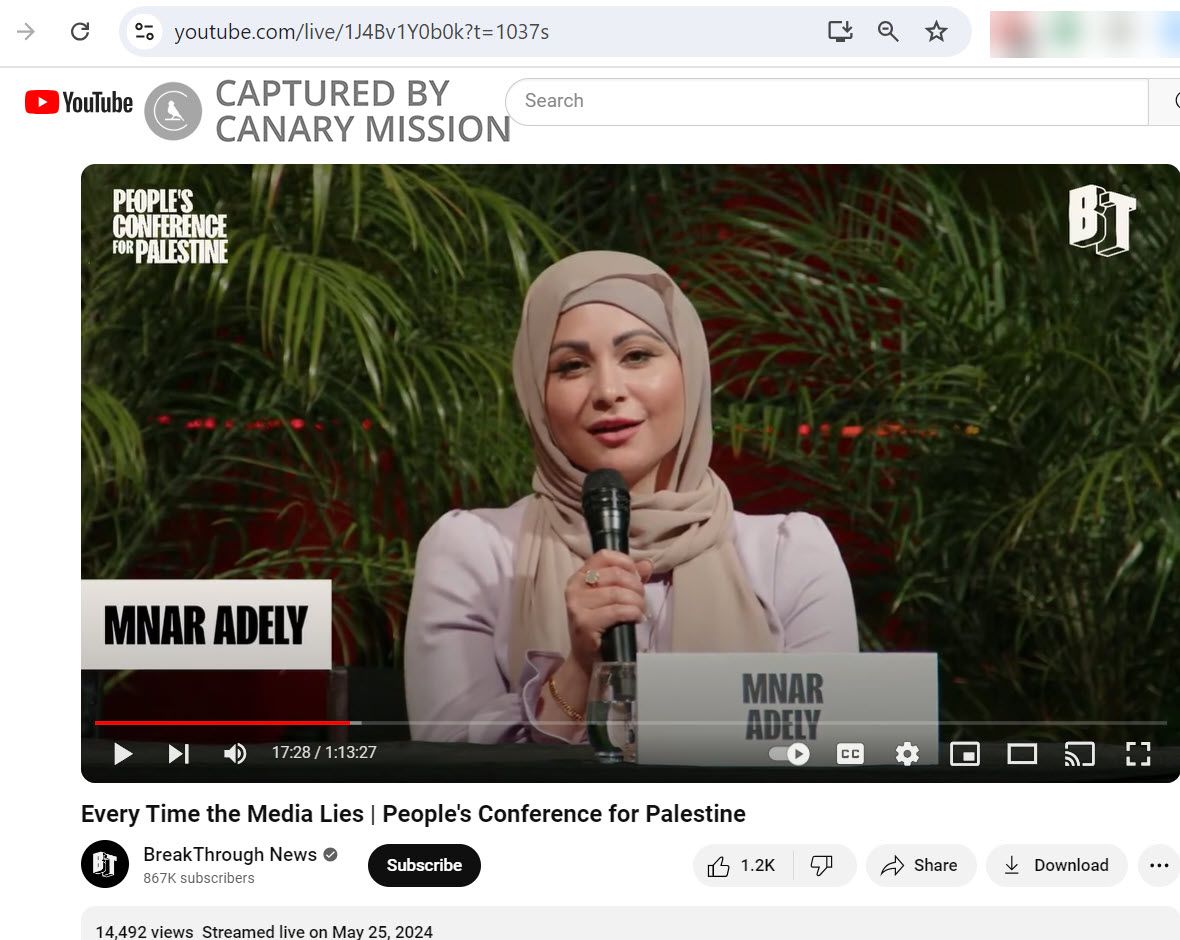Switch to theater mode

coord(1022,754)
